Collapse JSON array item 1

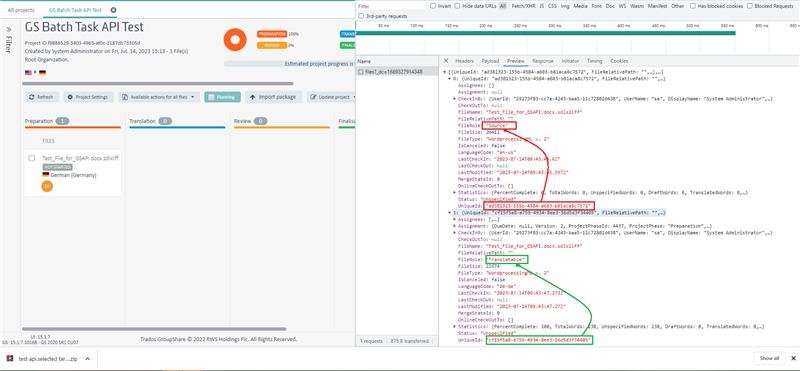(x=448, y=212)
